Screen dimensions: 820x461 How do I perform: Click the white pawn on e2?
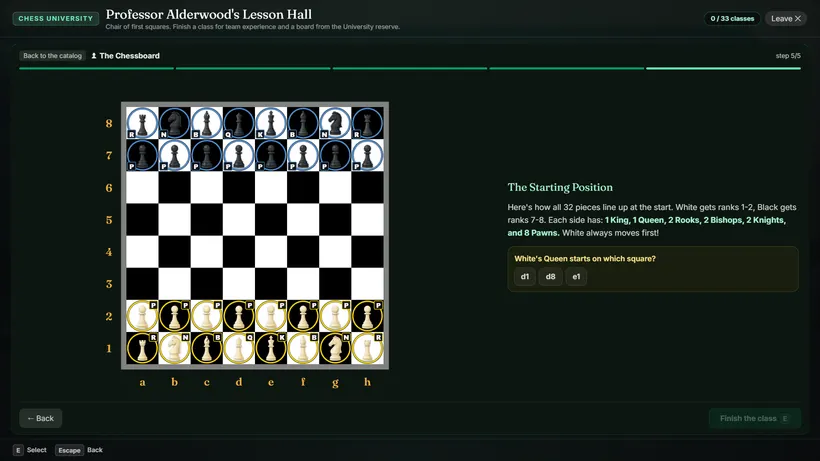coord(271,316)
